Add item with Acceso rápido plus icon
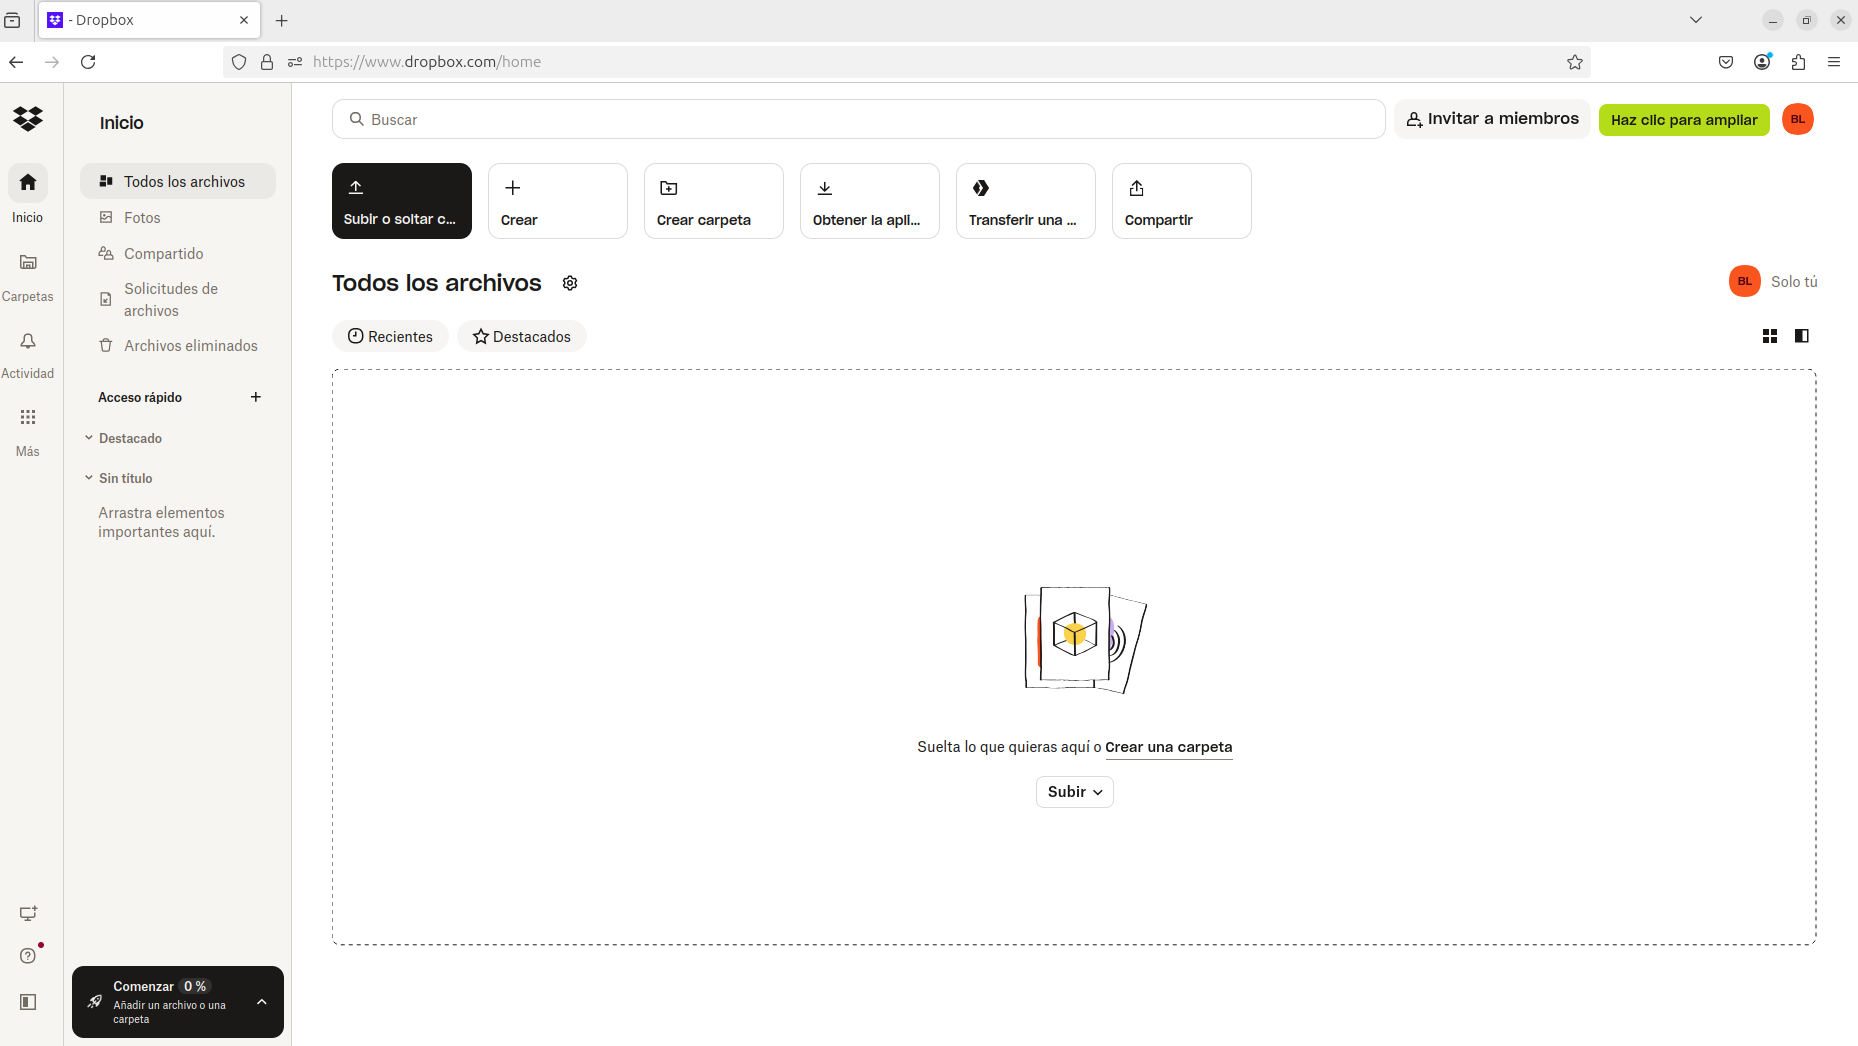This screenshot has height=1046, width=1858. pos(256,397)
